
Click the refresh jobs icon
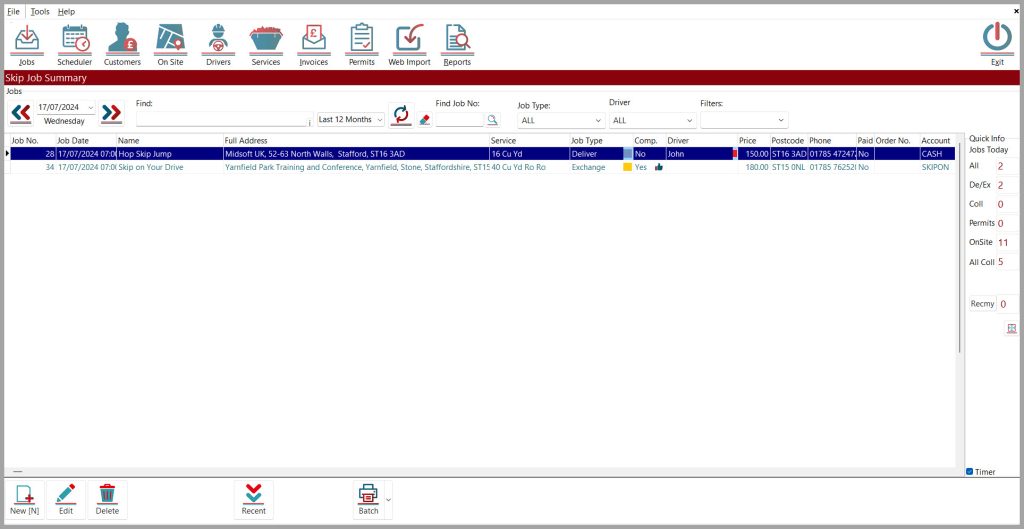pos(401,115)
